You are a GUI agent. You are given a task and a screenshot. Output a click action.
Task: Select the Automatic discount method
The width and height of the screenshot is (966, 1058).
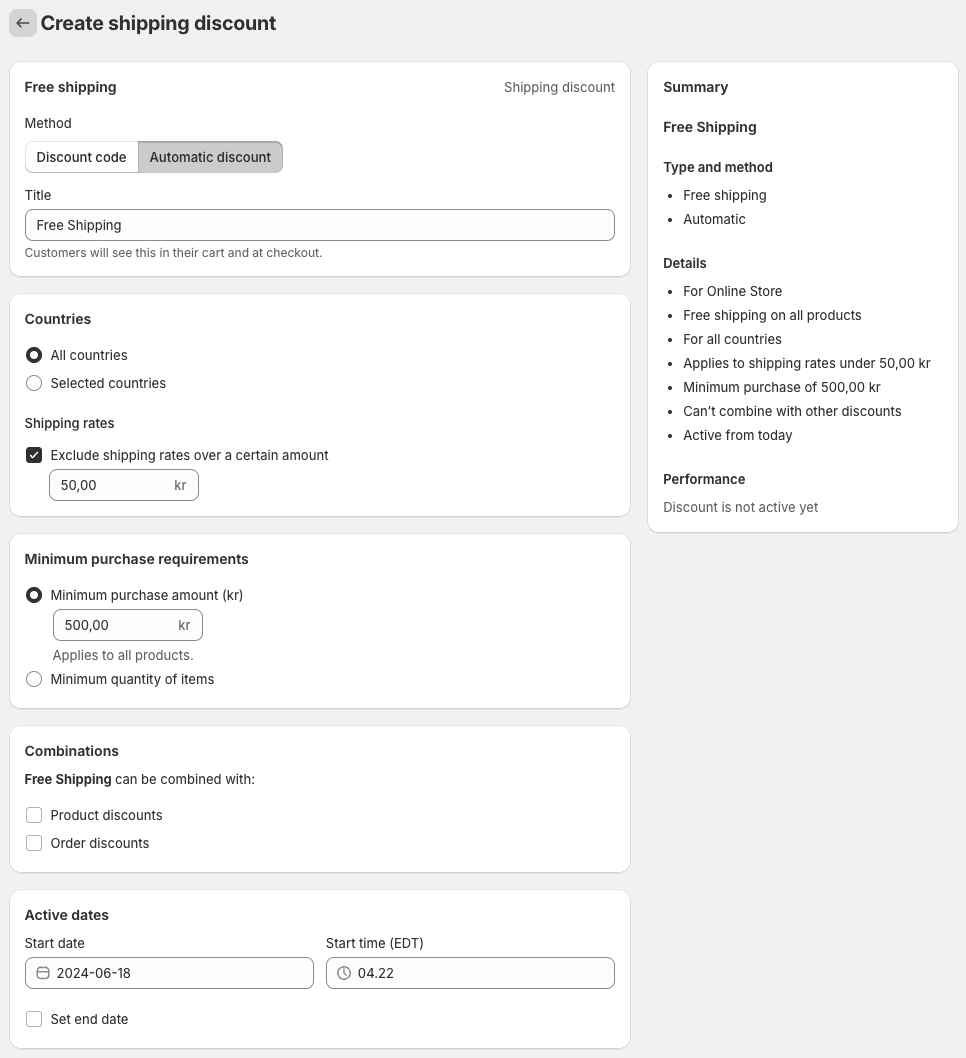click(x=210, y=157)
